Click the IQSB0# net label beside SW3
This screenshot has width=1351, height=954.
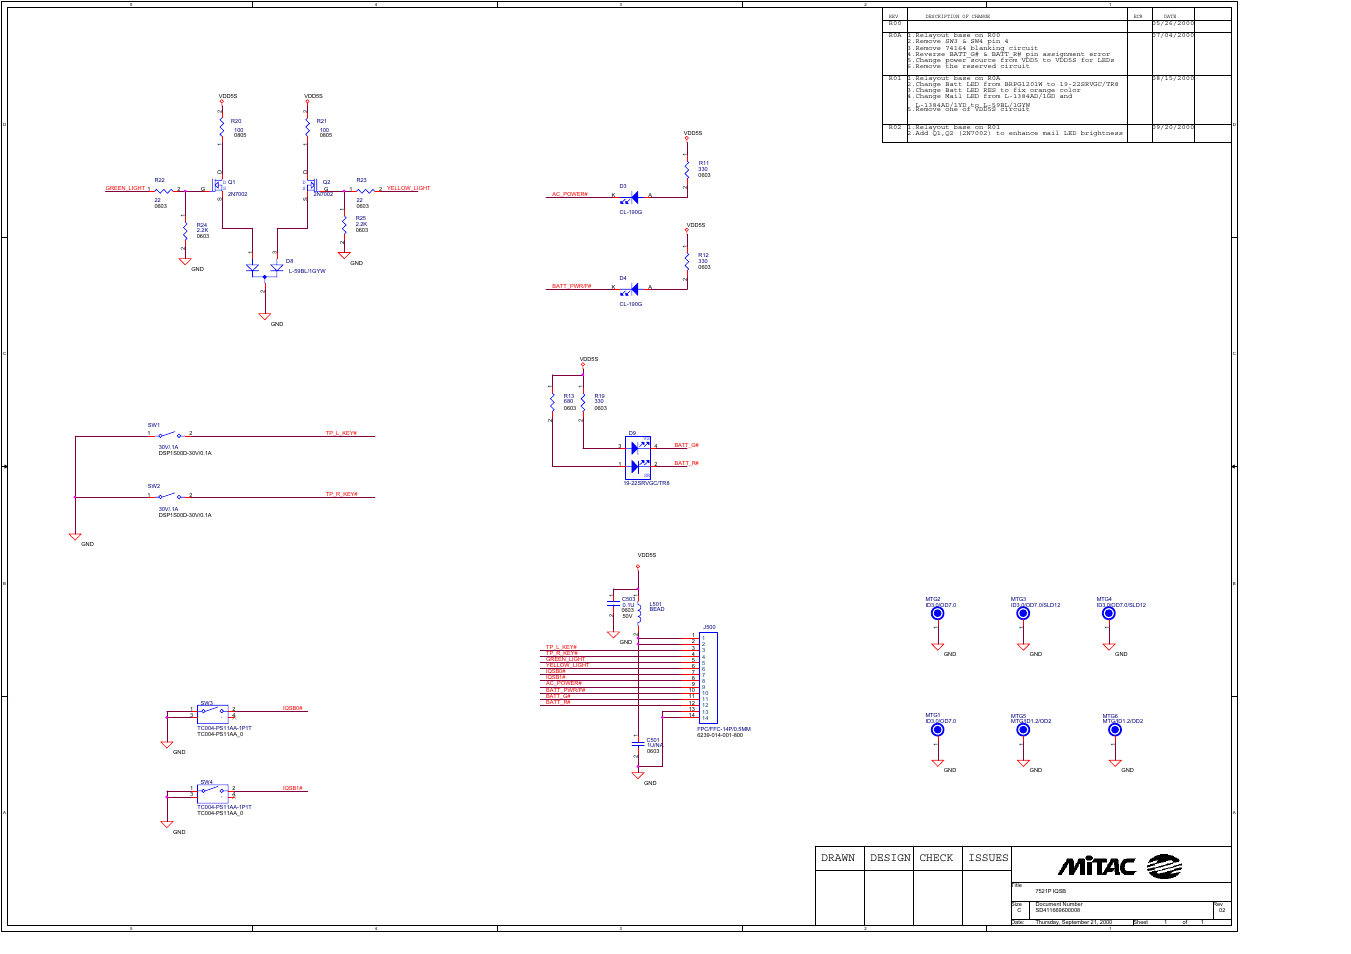click(292, 709)
